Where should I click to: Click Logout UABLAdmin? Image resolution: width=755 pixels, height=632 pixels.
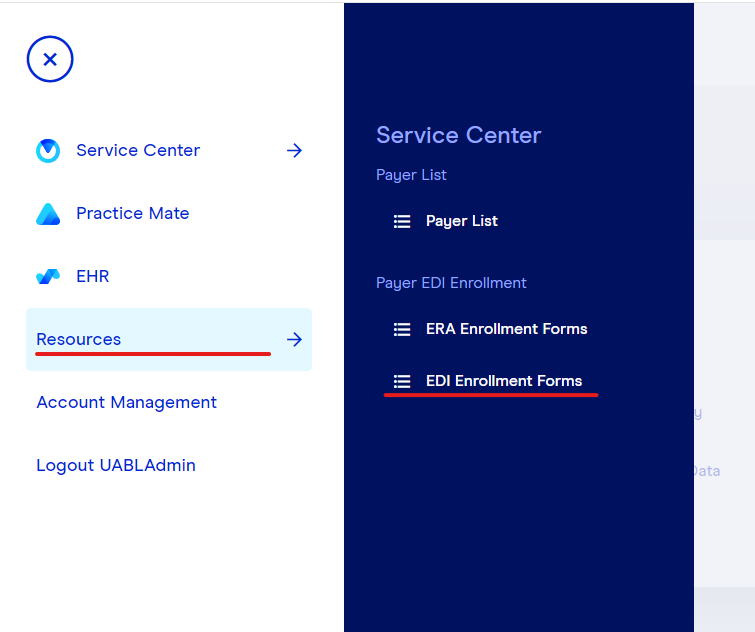click(116, 465)
